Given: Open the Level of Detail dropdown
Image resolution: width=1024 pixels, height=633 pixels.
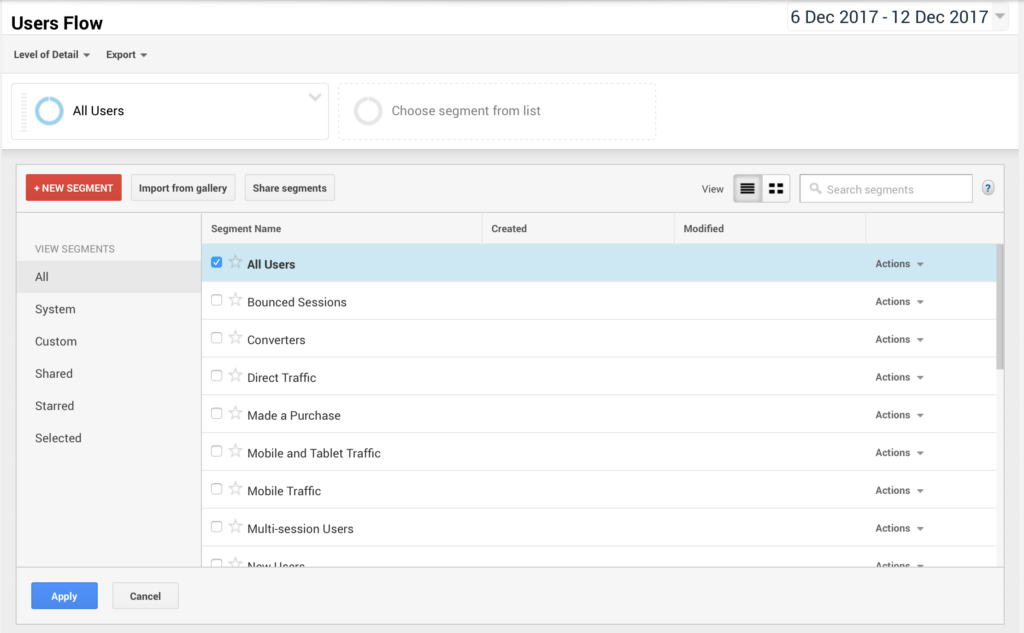Looking at the screenshot, I should pos(52,55).
